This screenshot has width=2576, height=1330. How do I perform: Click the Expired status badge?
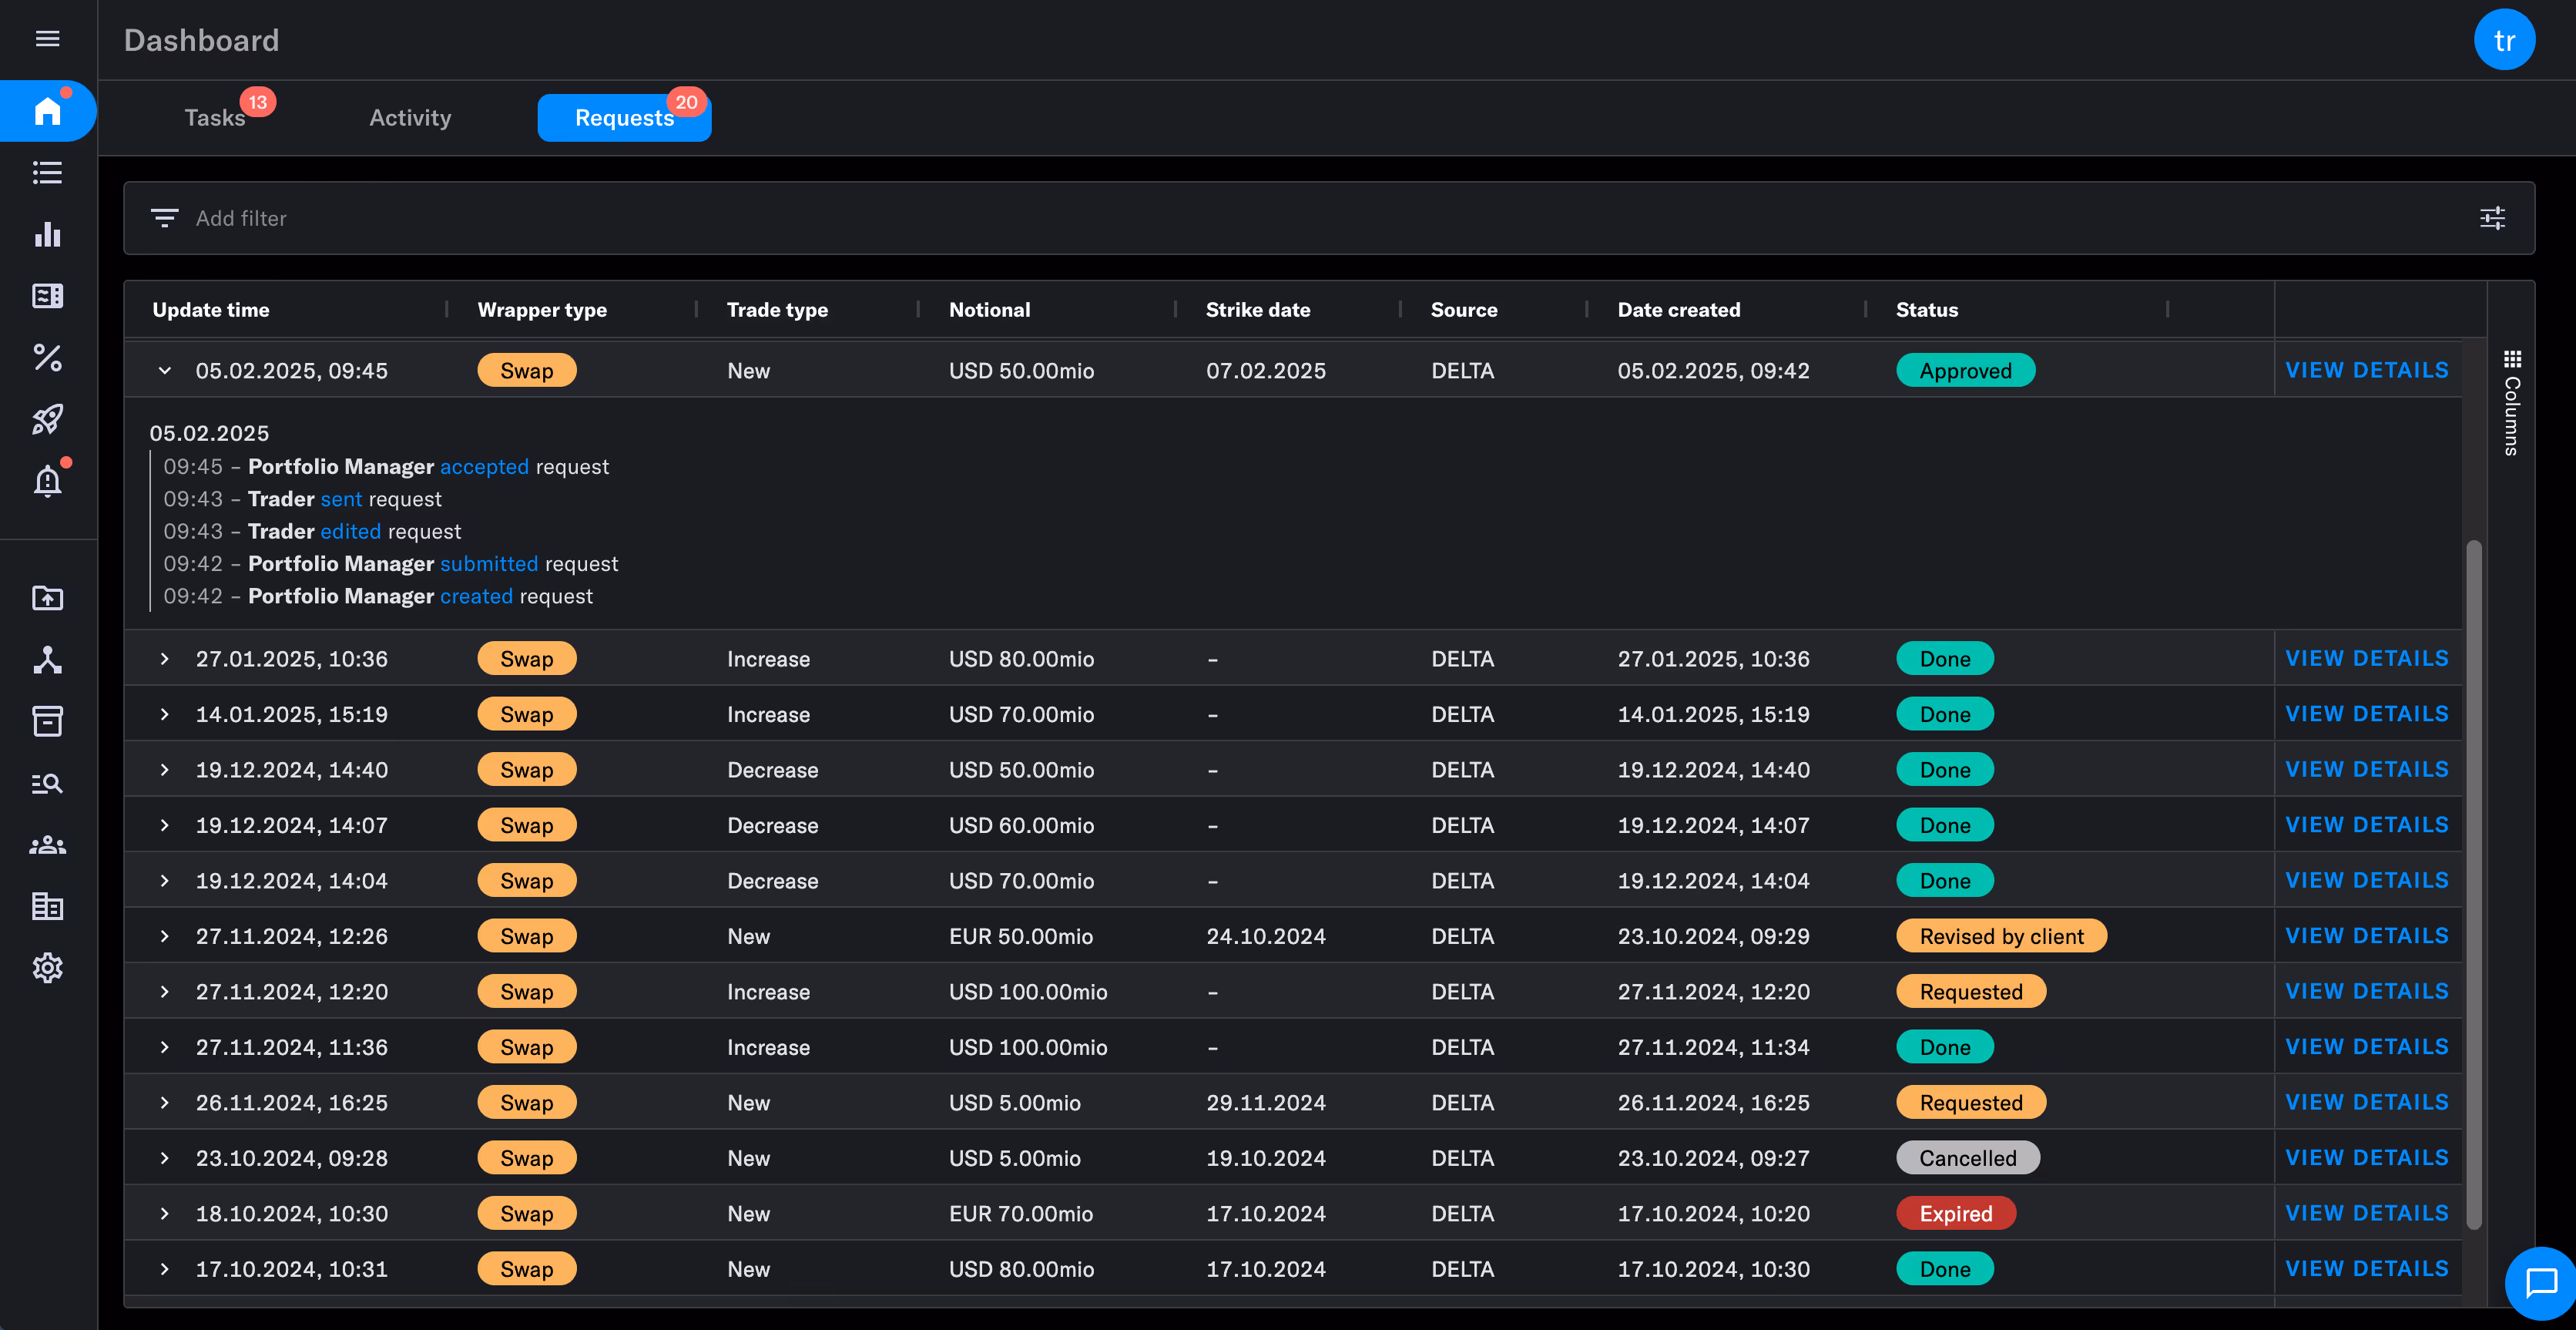1956,1214
